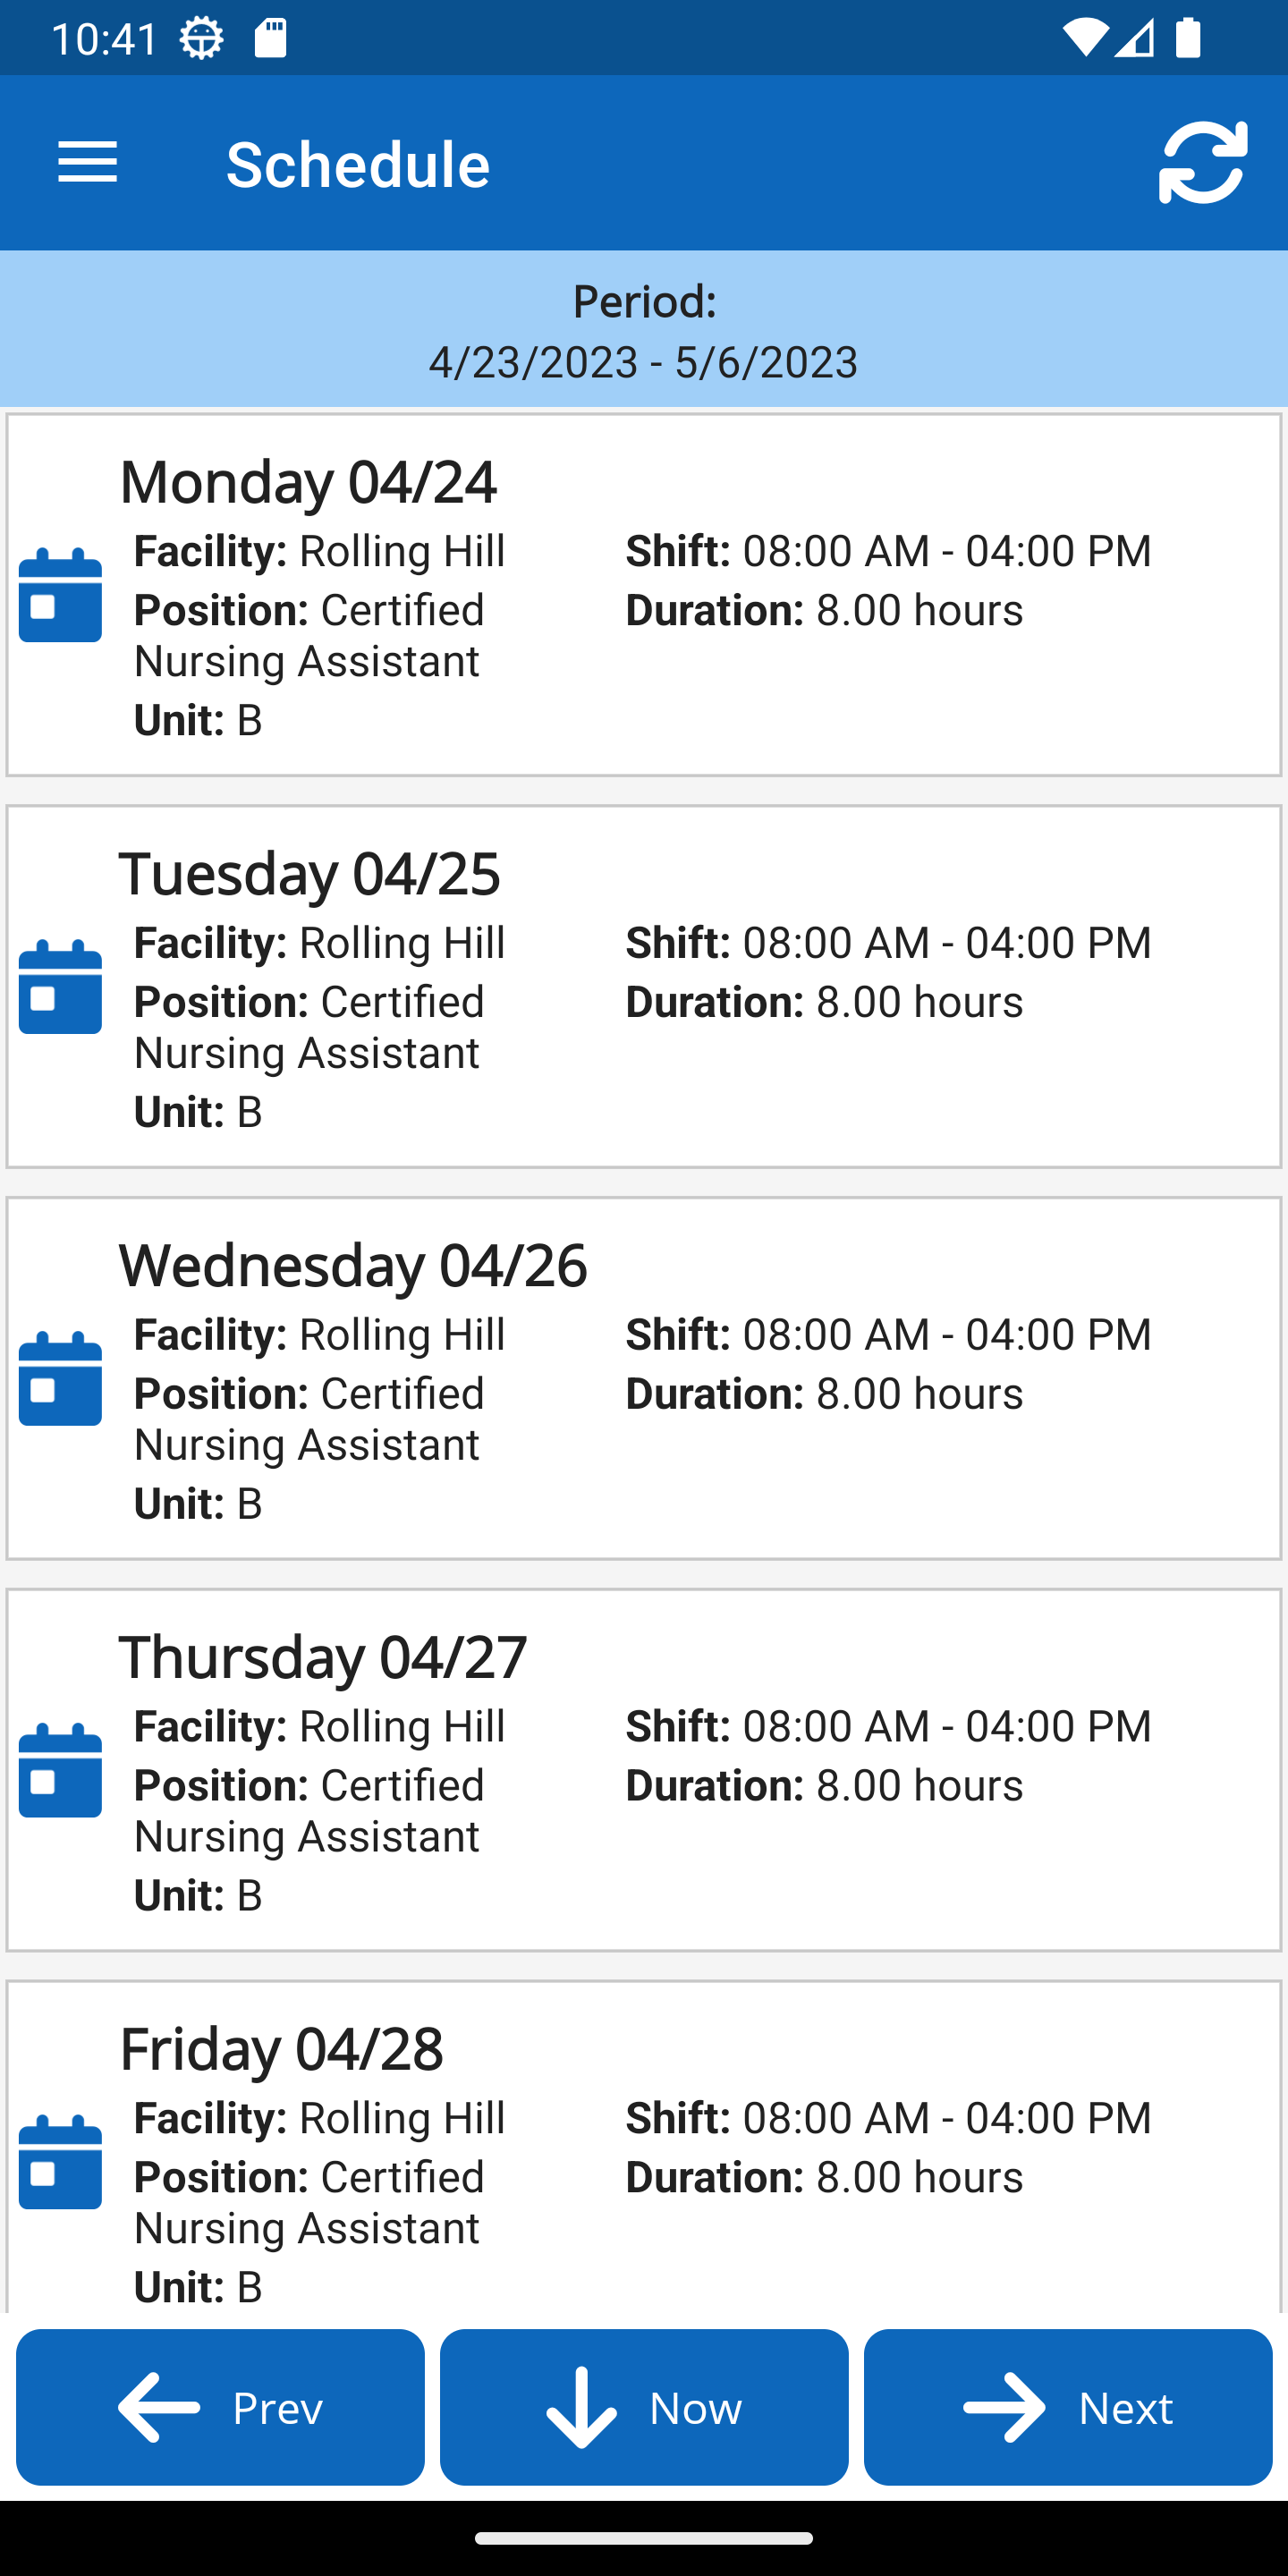The height and width of the screenshot is (2576, 1288).
Task: Jump to current period with Now
Action: coord(644,2407)
